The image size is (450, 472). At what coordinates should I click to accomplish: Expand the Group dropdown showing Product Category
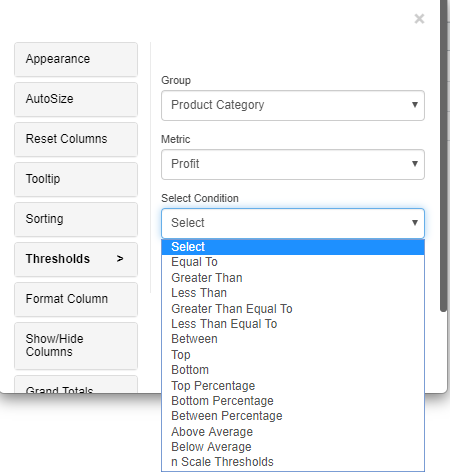[x=293, y=105]
